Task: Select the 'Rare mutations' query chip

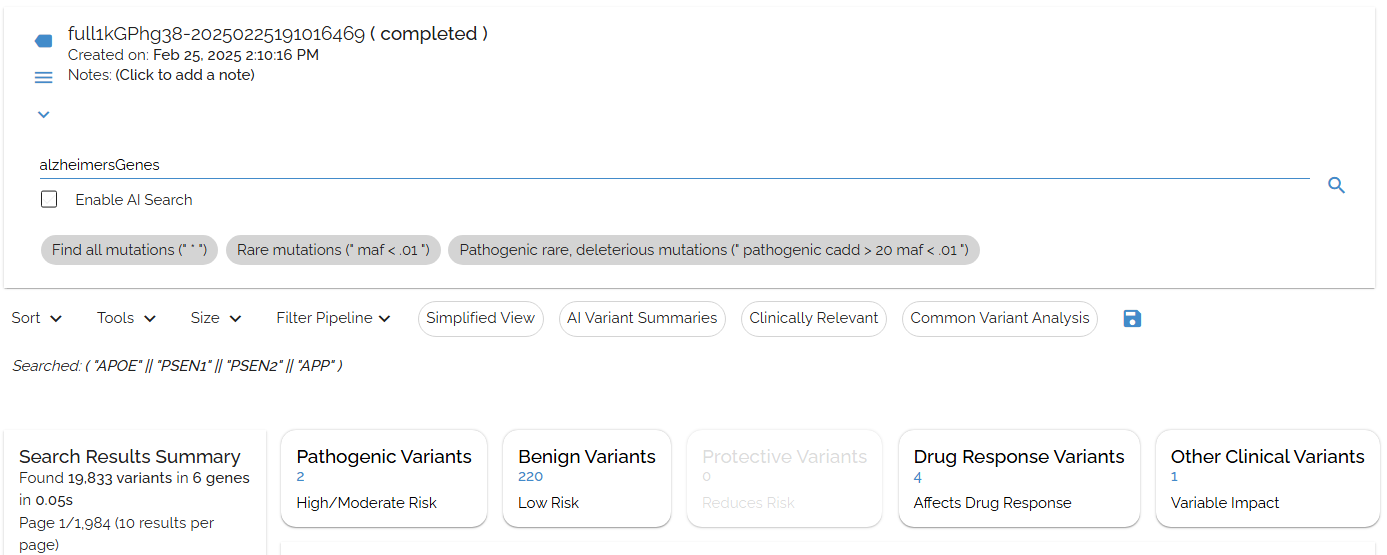Action: pyautogui.click(x=333, y=250)
